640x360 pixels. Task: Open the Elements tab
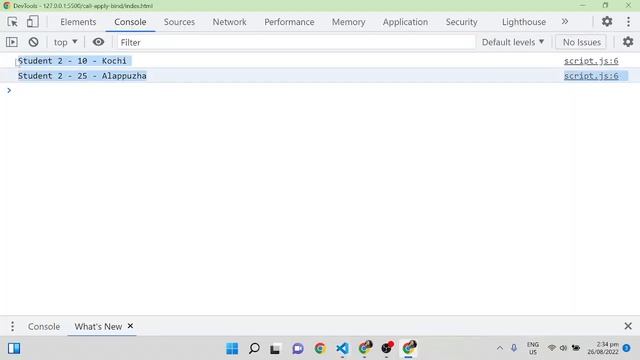click(x=78, y=22)
